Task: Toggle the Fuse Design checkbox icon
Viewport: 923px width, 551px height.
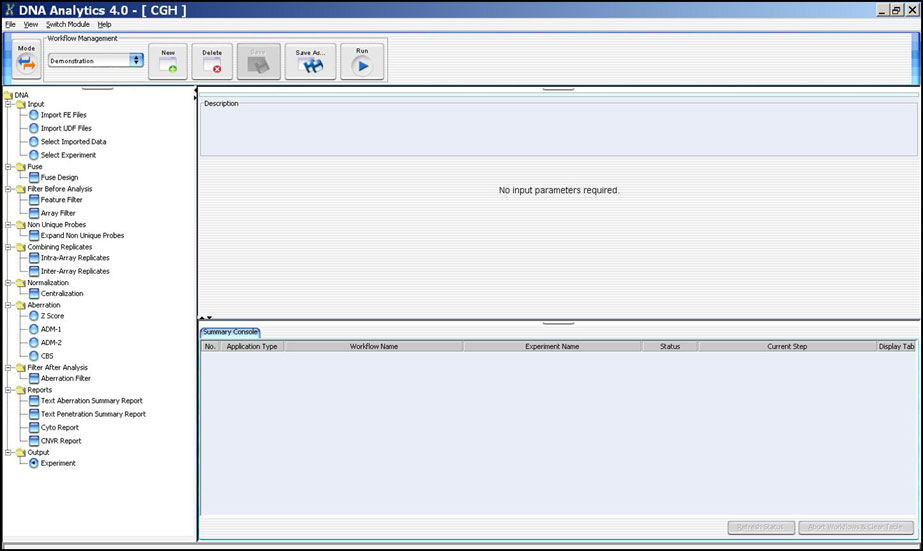Action: 34,177
